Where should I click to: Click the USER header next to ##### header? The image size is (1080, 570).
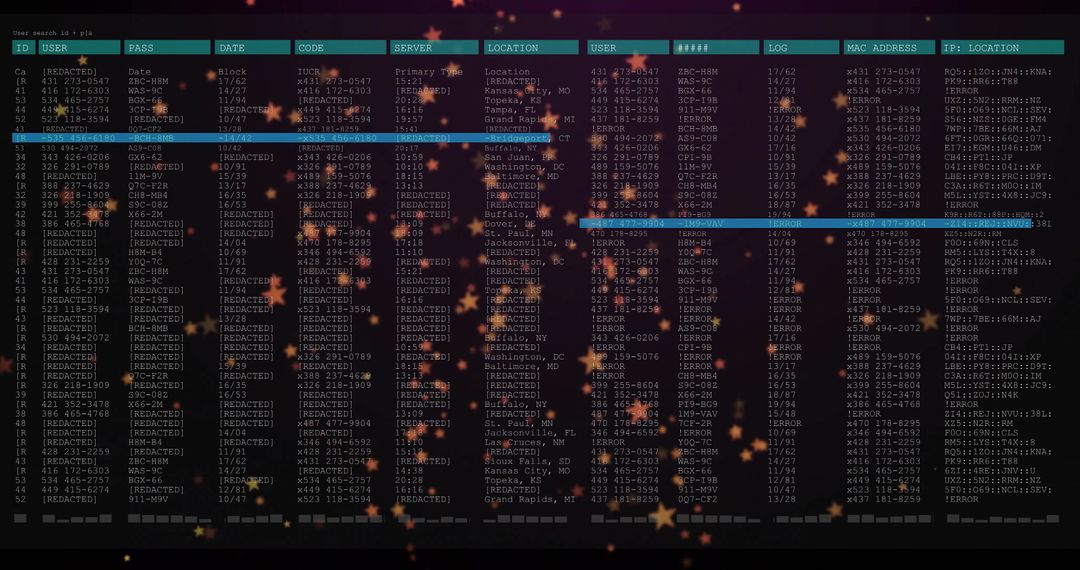[x=628, y=48]
